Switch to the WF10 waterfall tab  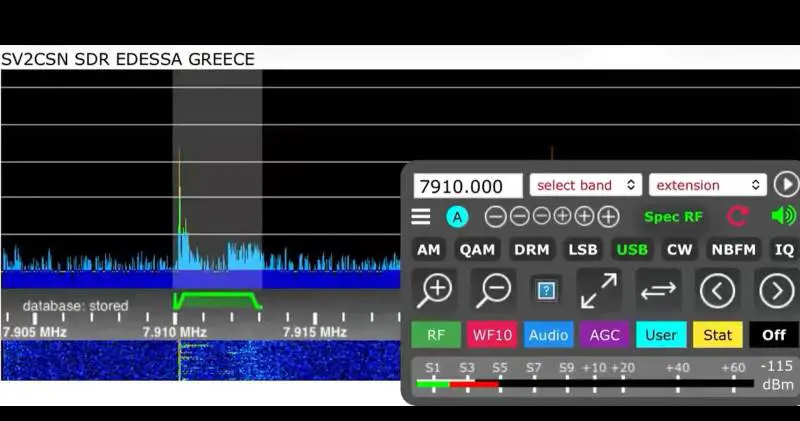tap(492, 335)
